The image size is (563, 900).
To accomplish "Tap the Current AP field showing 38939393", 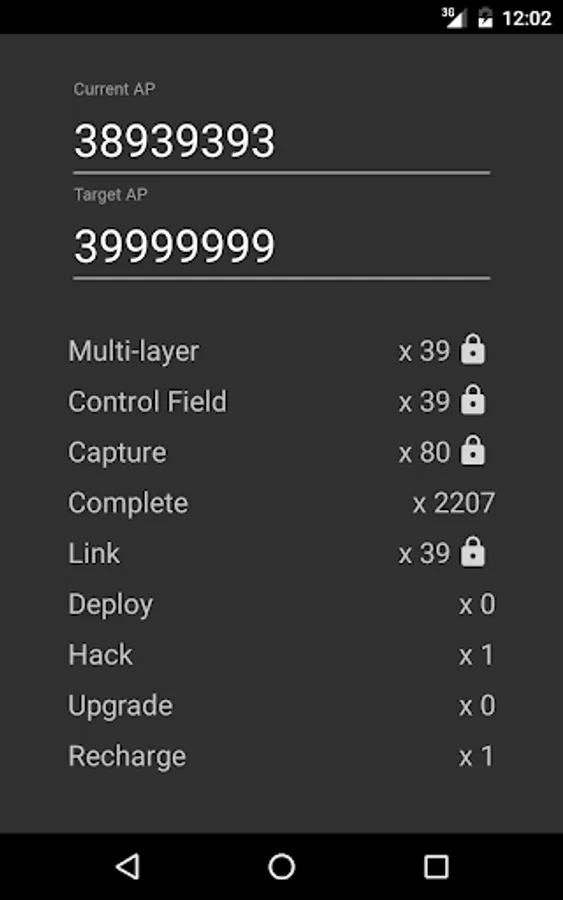I will [x=281, y=141].
